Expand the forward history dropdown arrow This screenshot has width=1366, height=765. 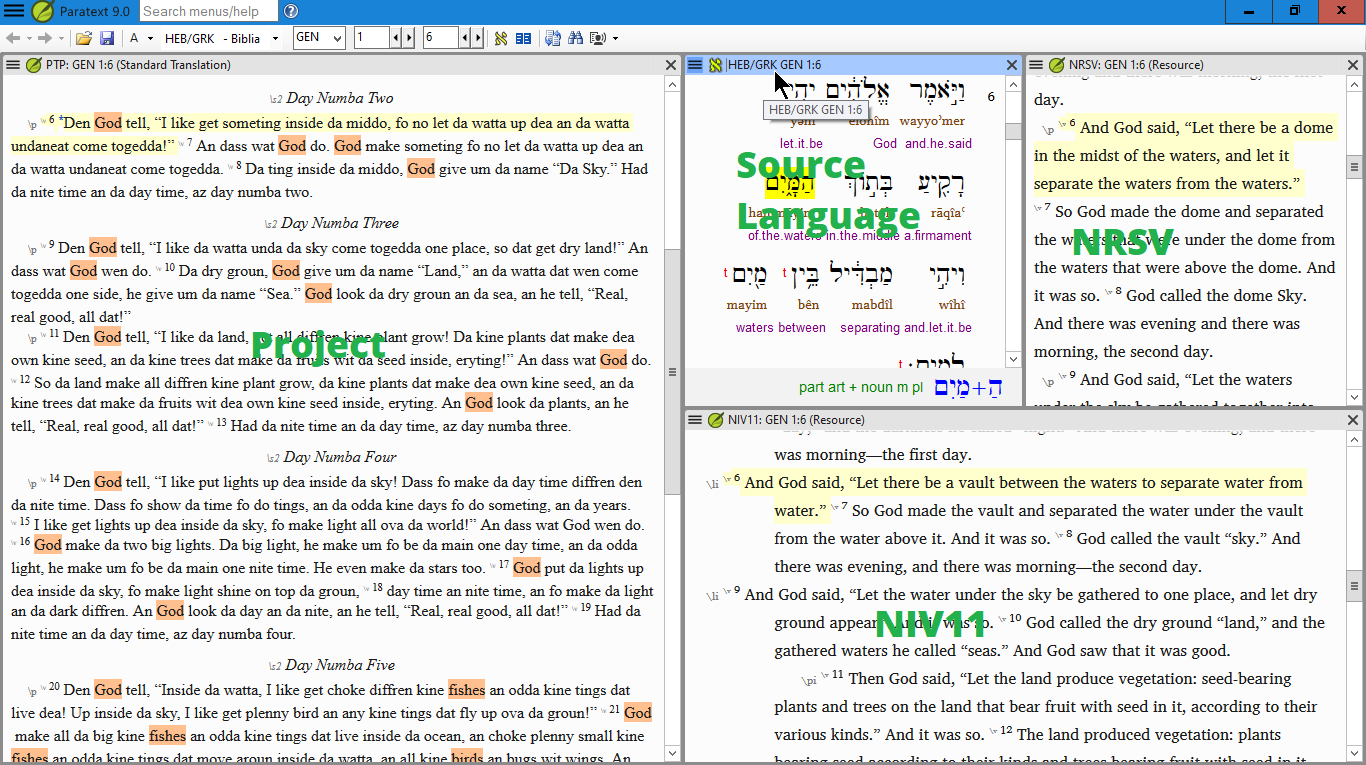click(x=61, y=38)
